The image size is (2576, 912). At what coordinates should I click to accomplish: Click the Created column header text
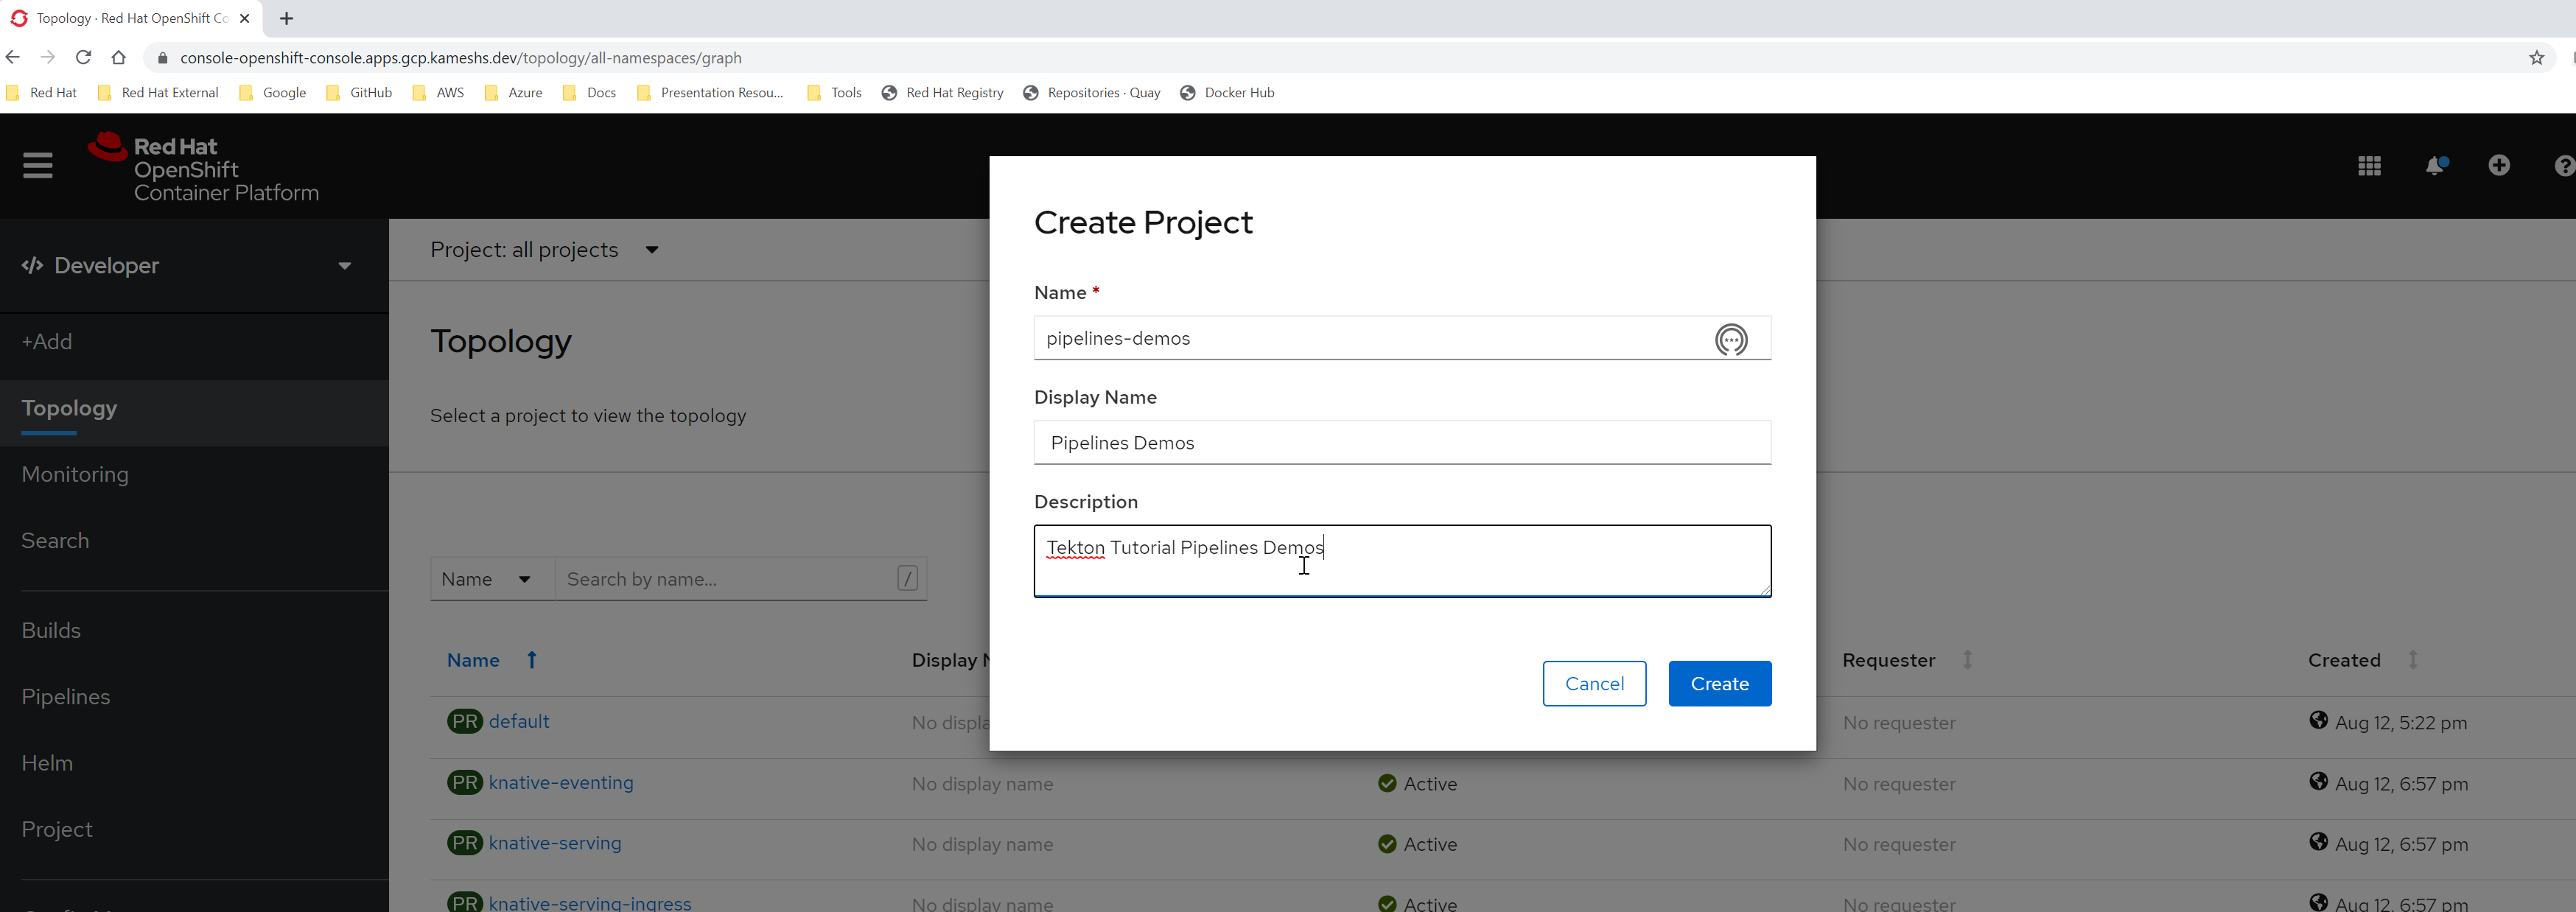tap(2344, 660)
